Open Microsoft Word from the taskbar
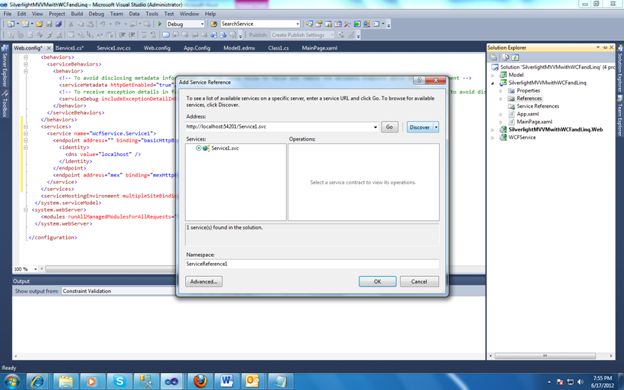 pyautogui.click(x=227, y=381)
